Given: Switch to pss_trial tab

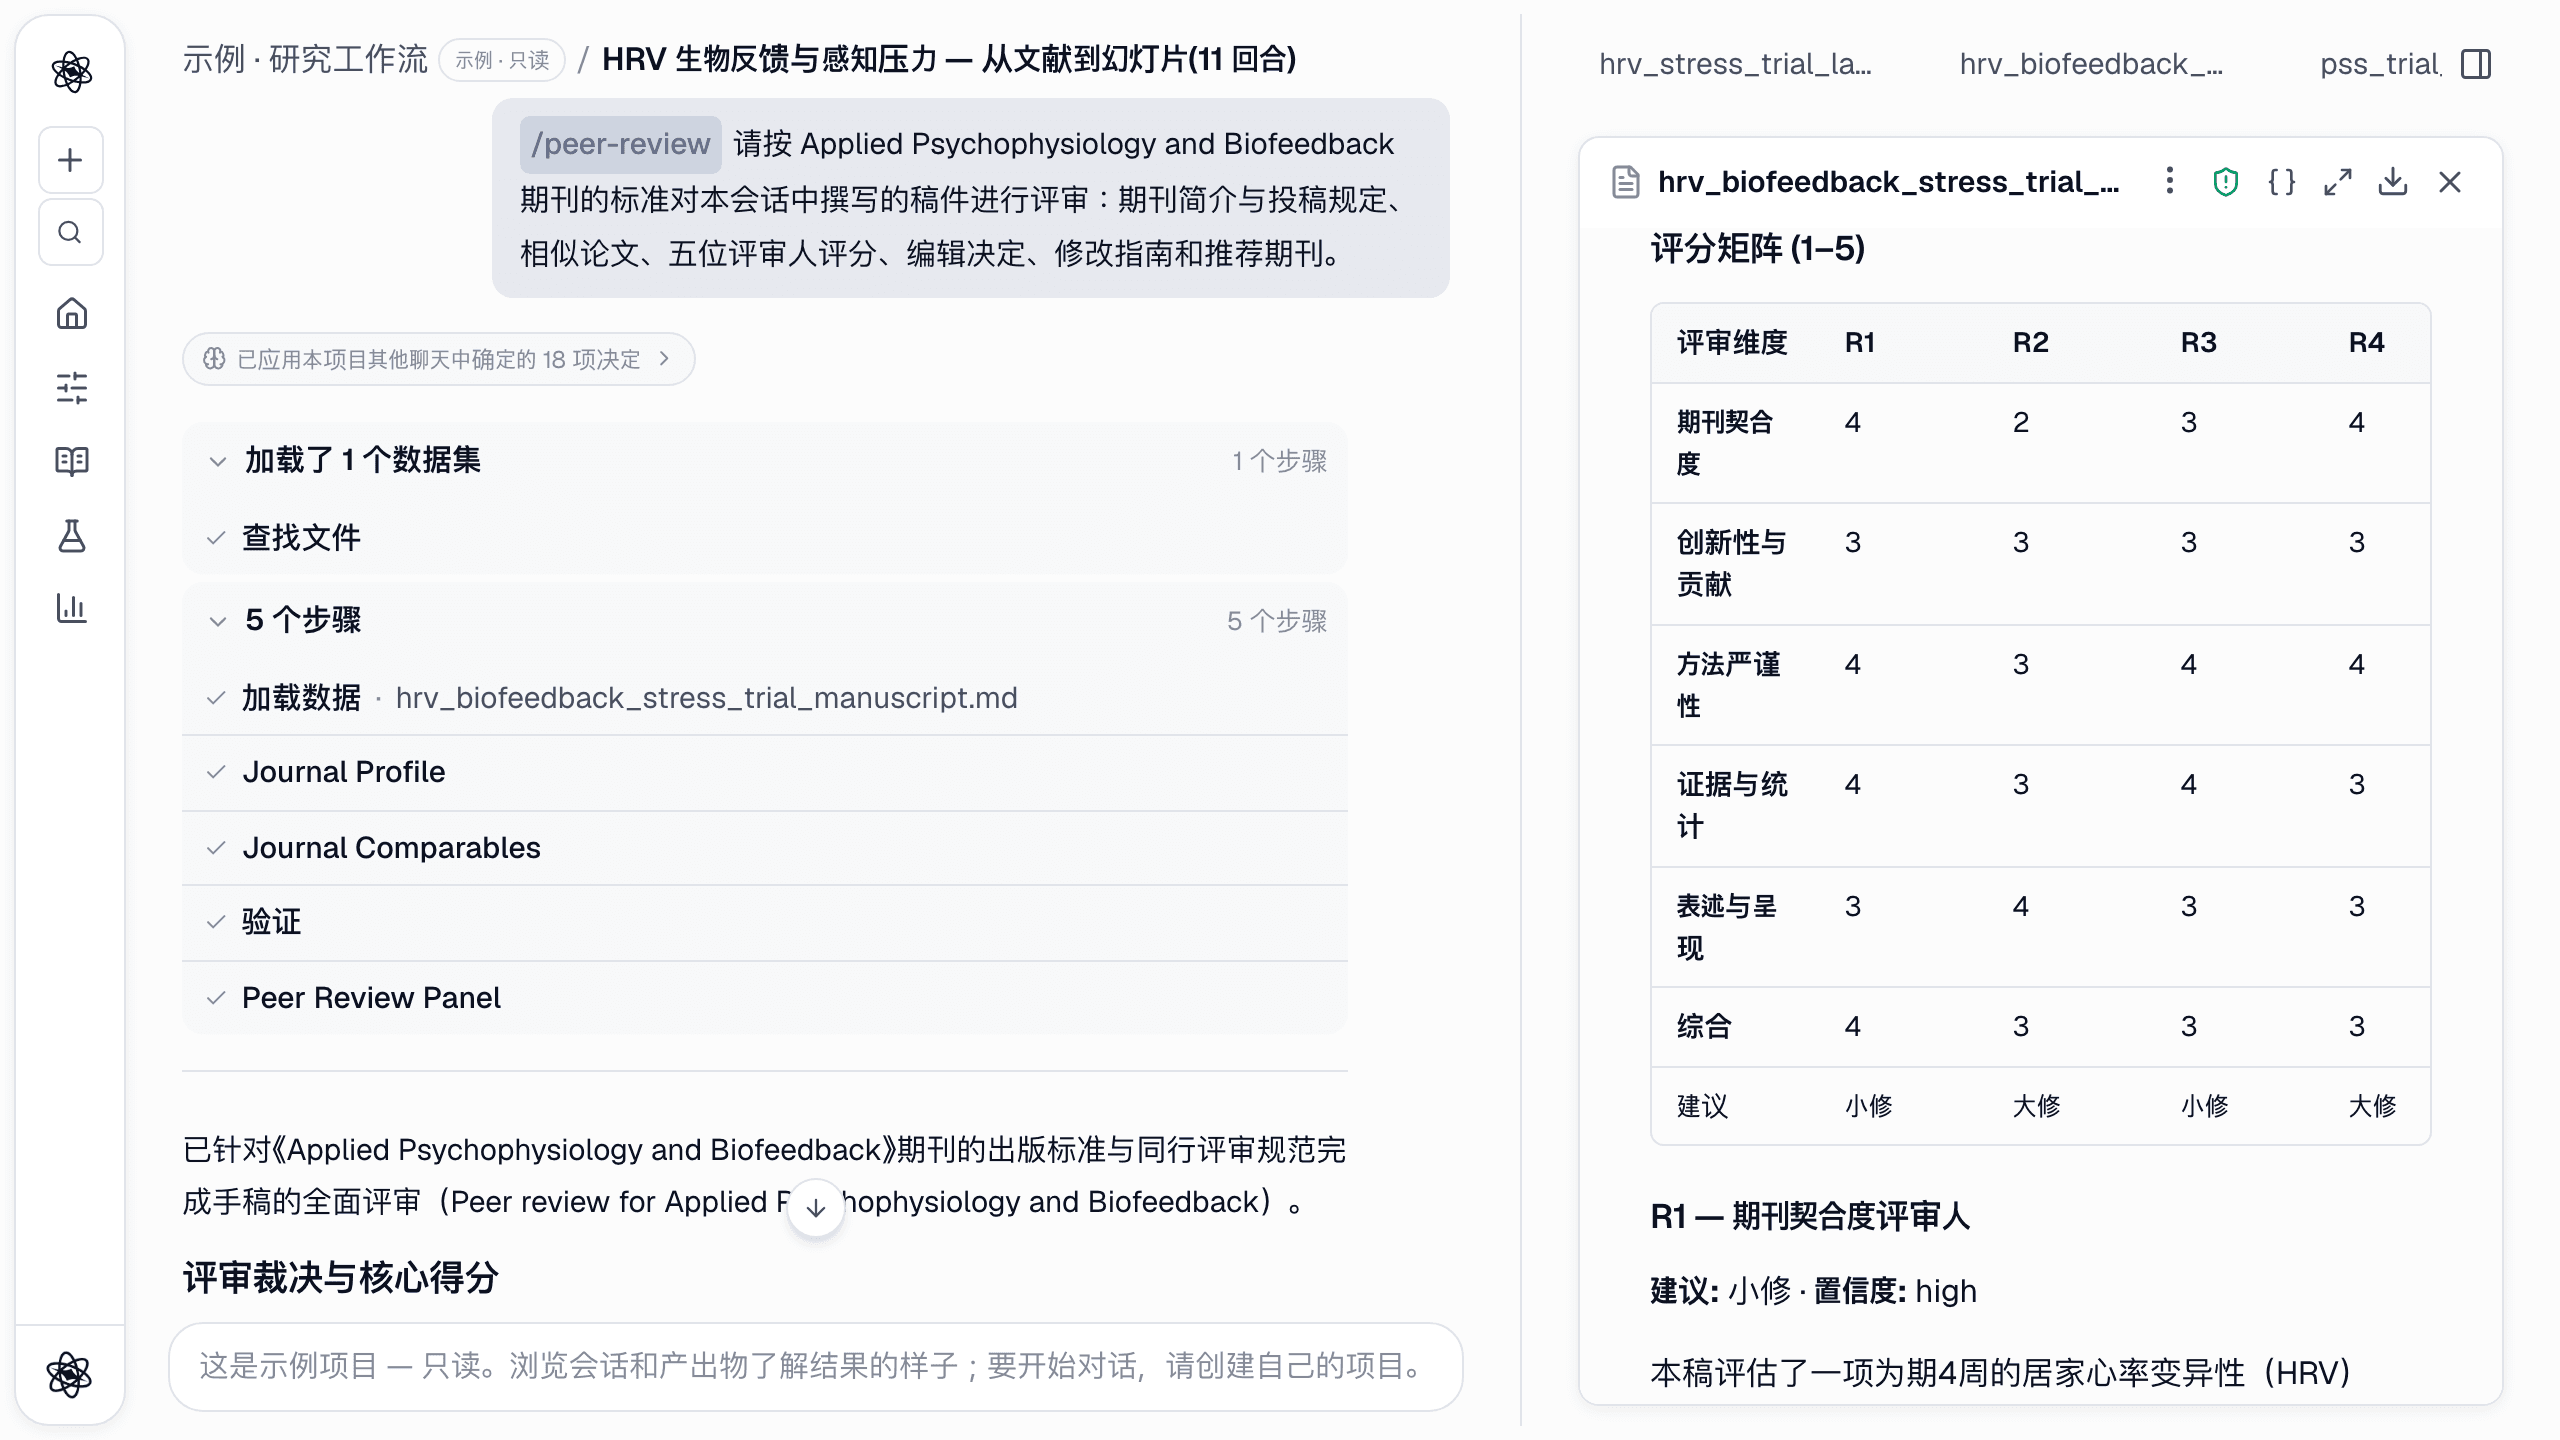Looking at the screenshot, I should click(x=2380, y=64).
